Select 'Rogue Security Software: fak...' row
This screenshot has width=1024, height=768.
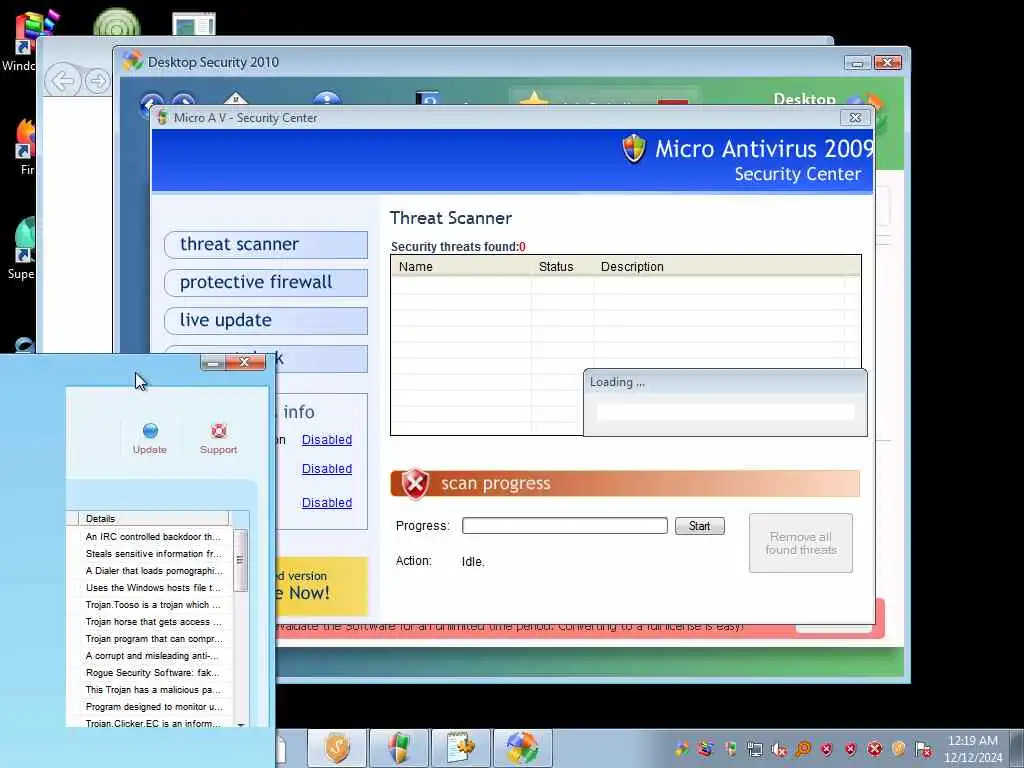click(x=153, y=672)
